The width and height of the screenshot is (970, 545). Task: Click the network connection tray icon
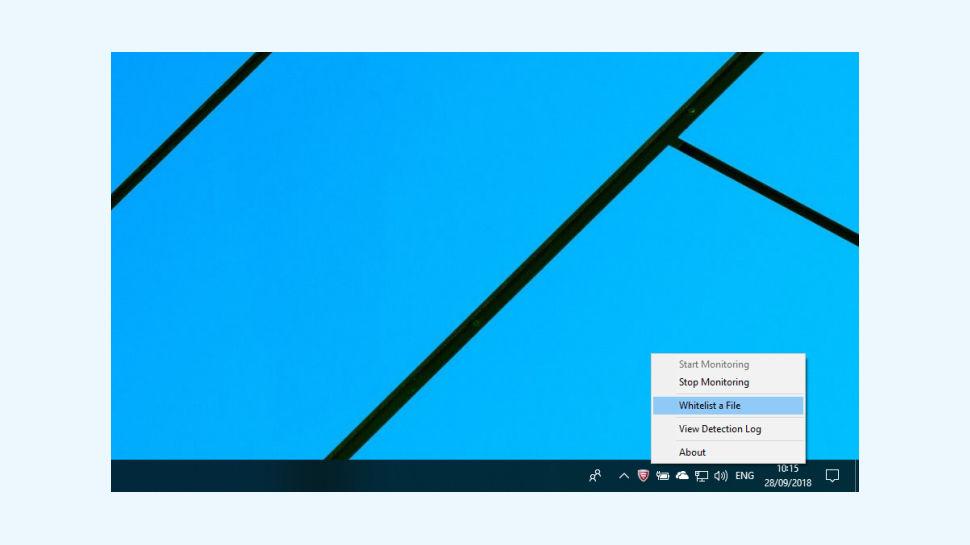(702, 476)
